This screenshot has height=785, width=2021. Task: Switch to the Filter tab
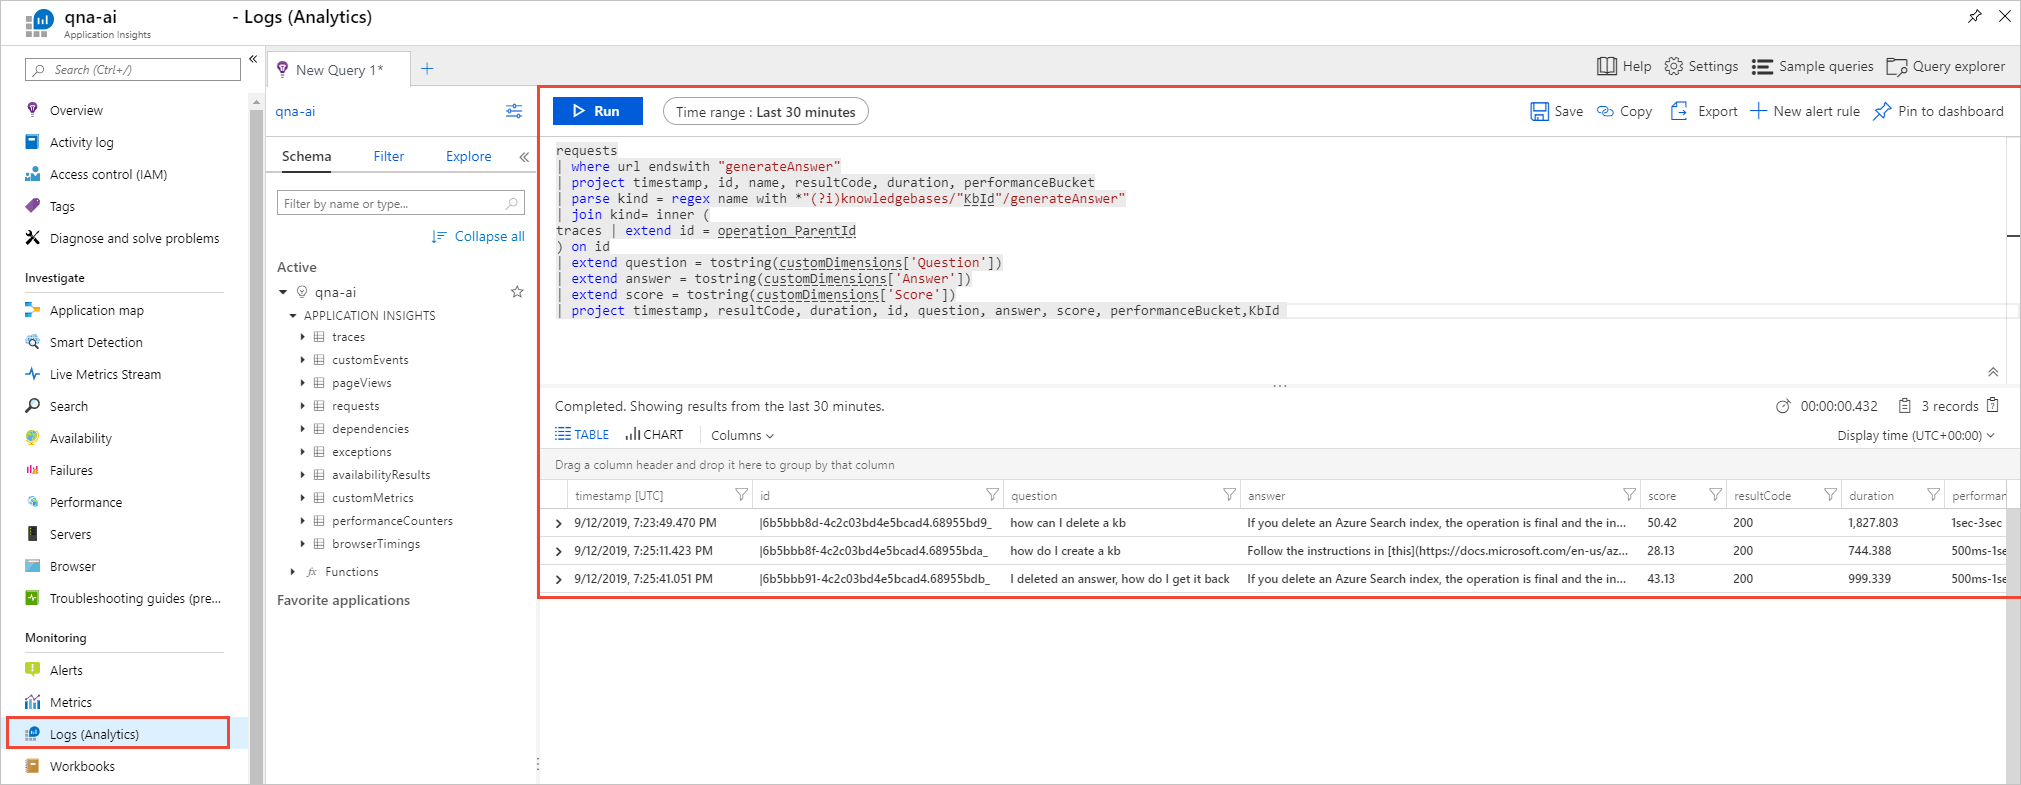click(x=388, y=156)
